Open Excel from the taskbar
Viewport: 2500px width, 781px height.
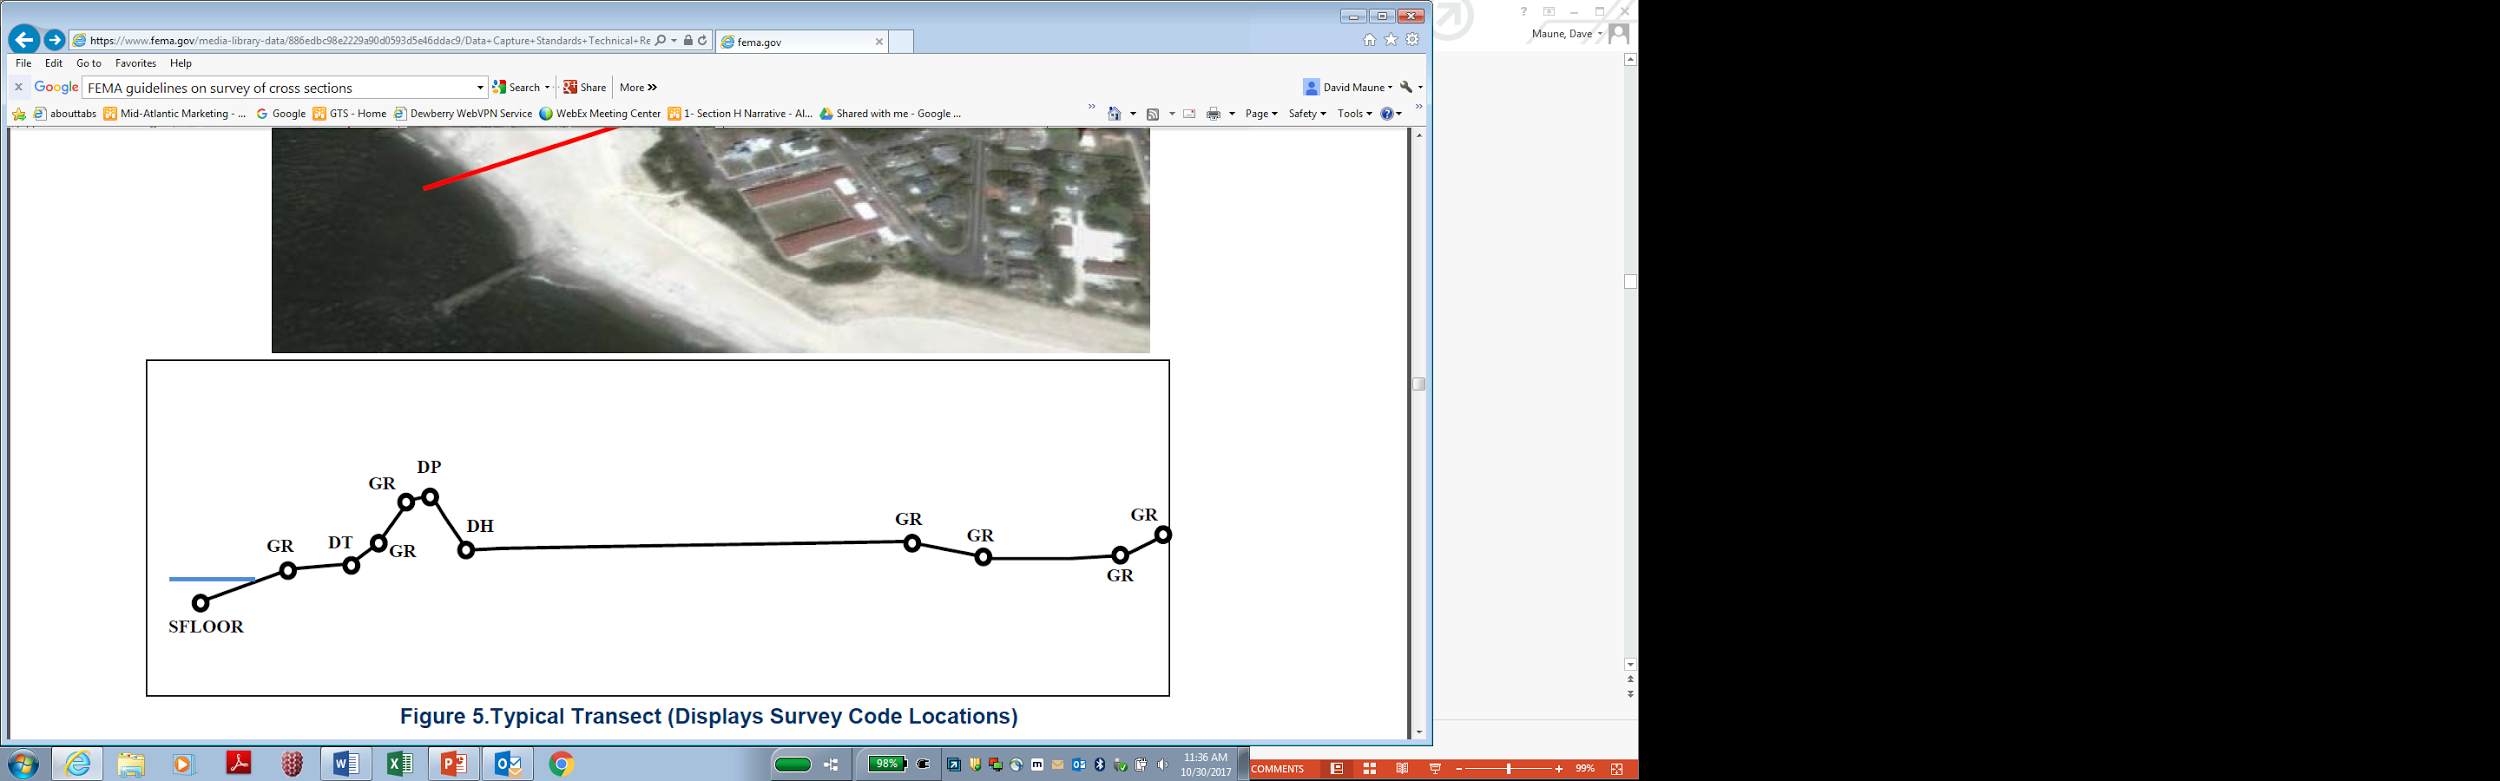click(x=400, y=764)
